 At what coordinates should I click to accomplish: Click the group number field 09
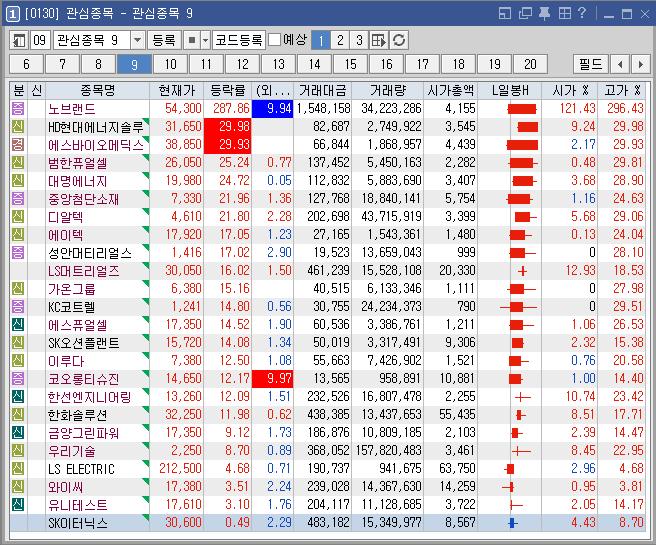40,41
